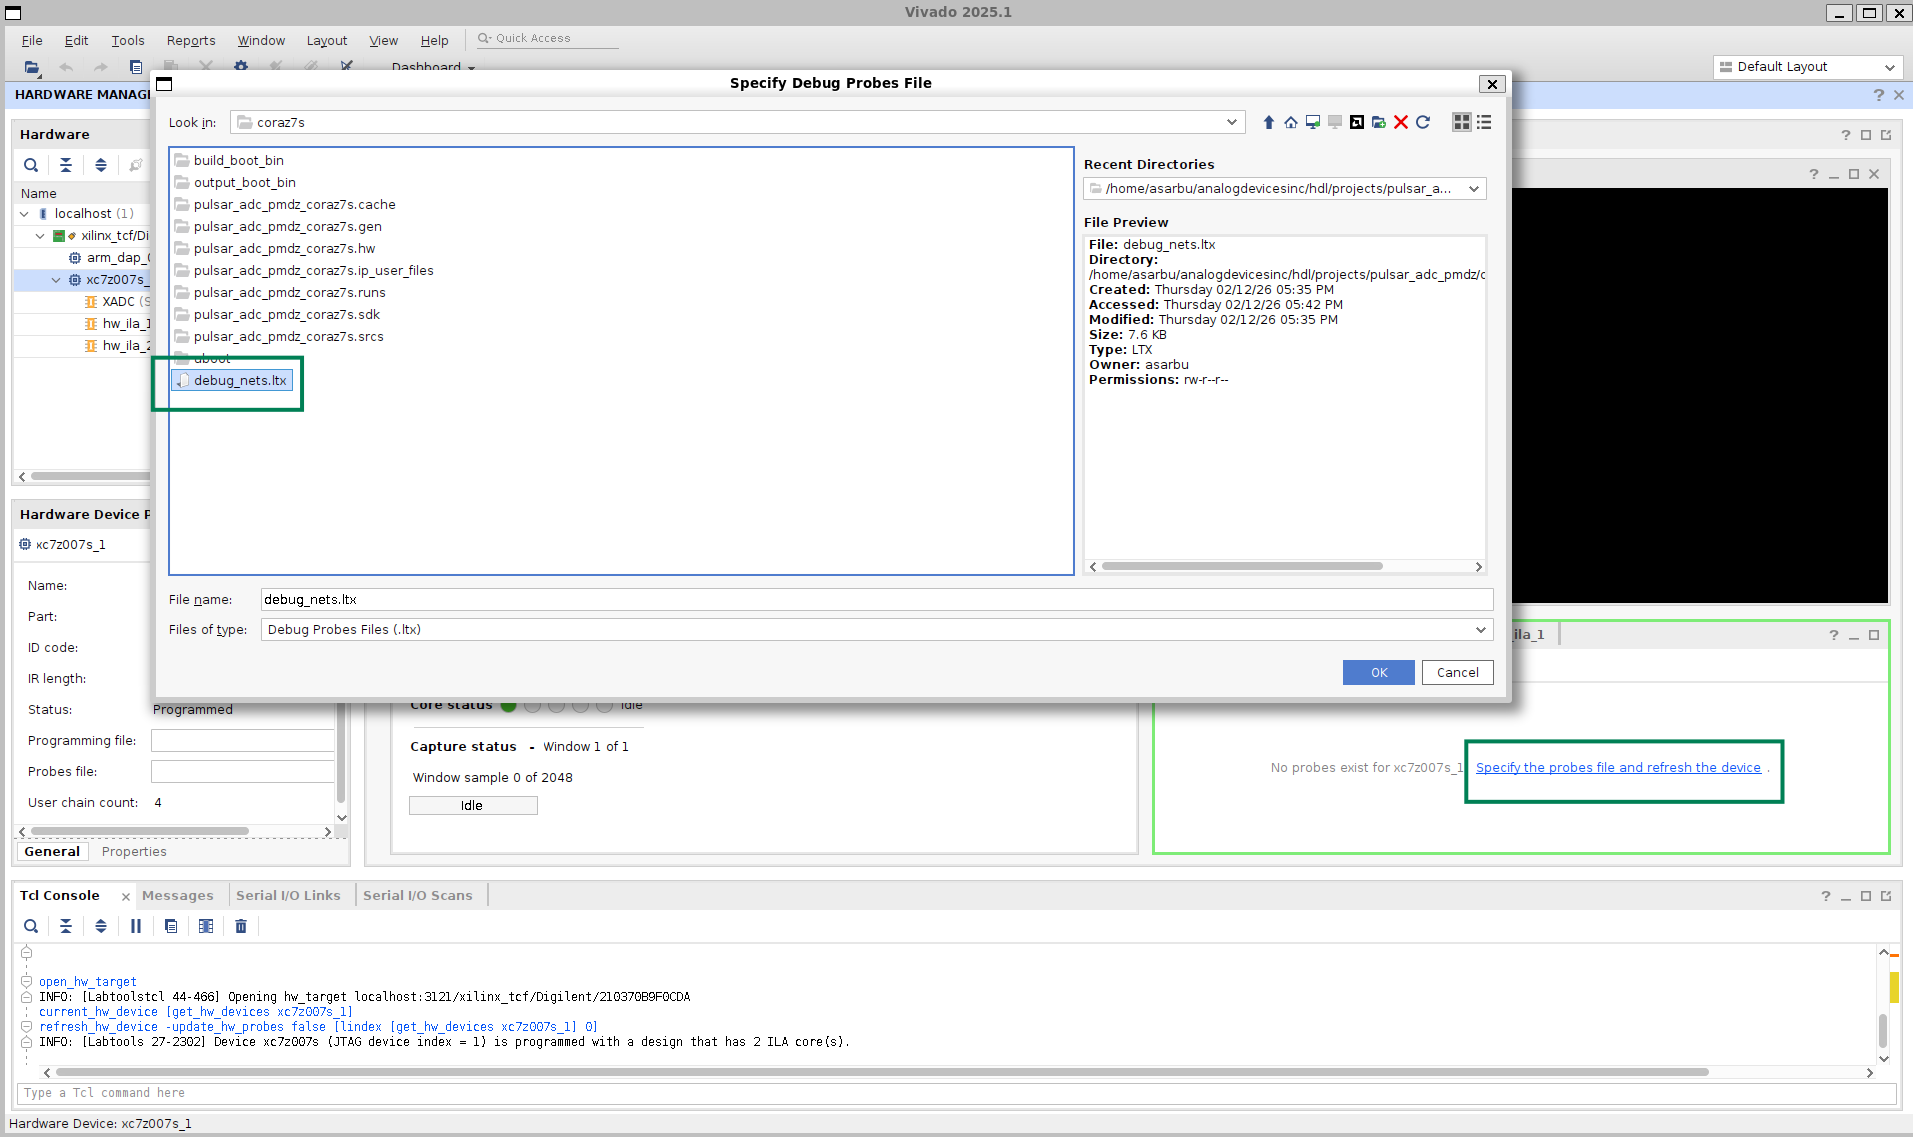Switch to Serial I/O Links tab
This screenshot has width=1913, height=1137.
(288, 896)
